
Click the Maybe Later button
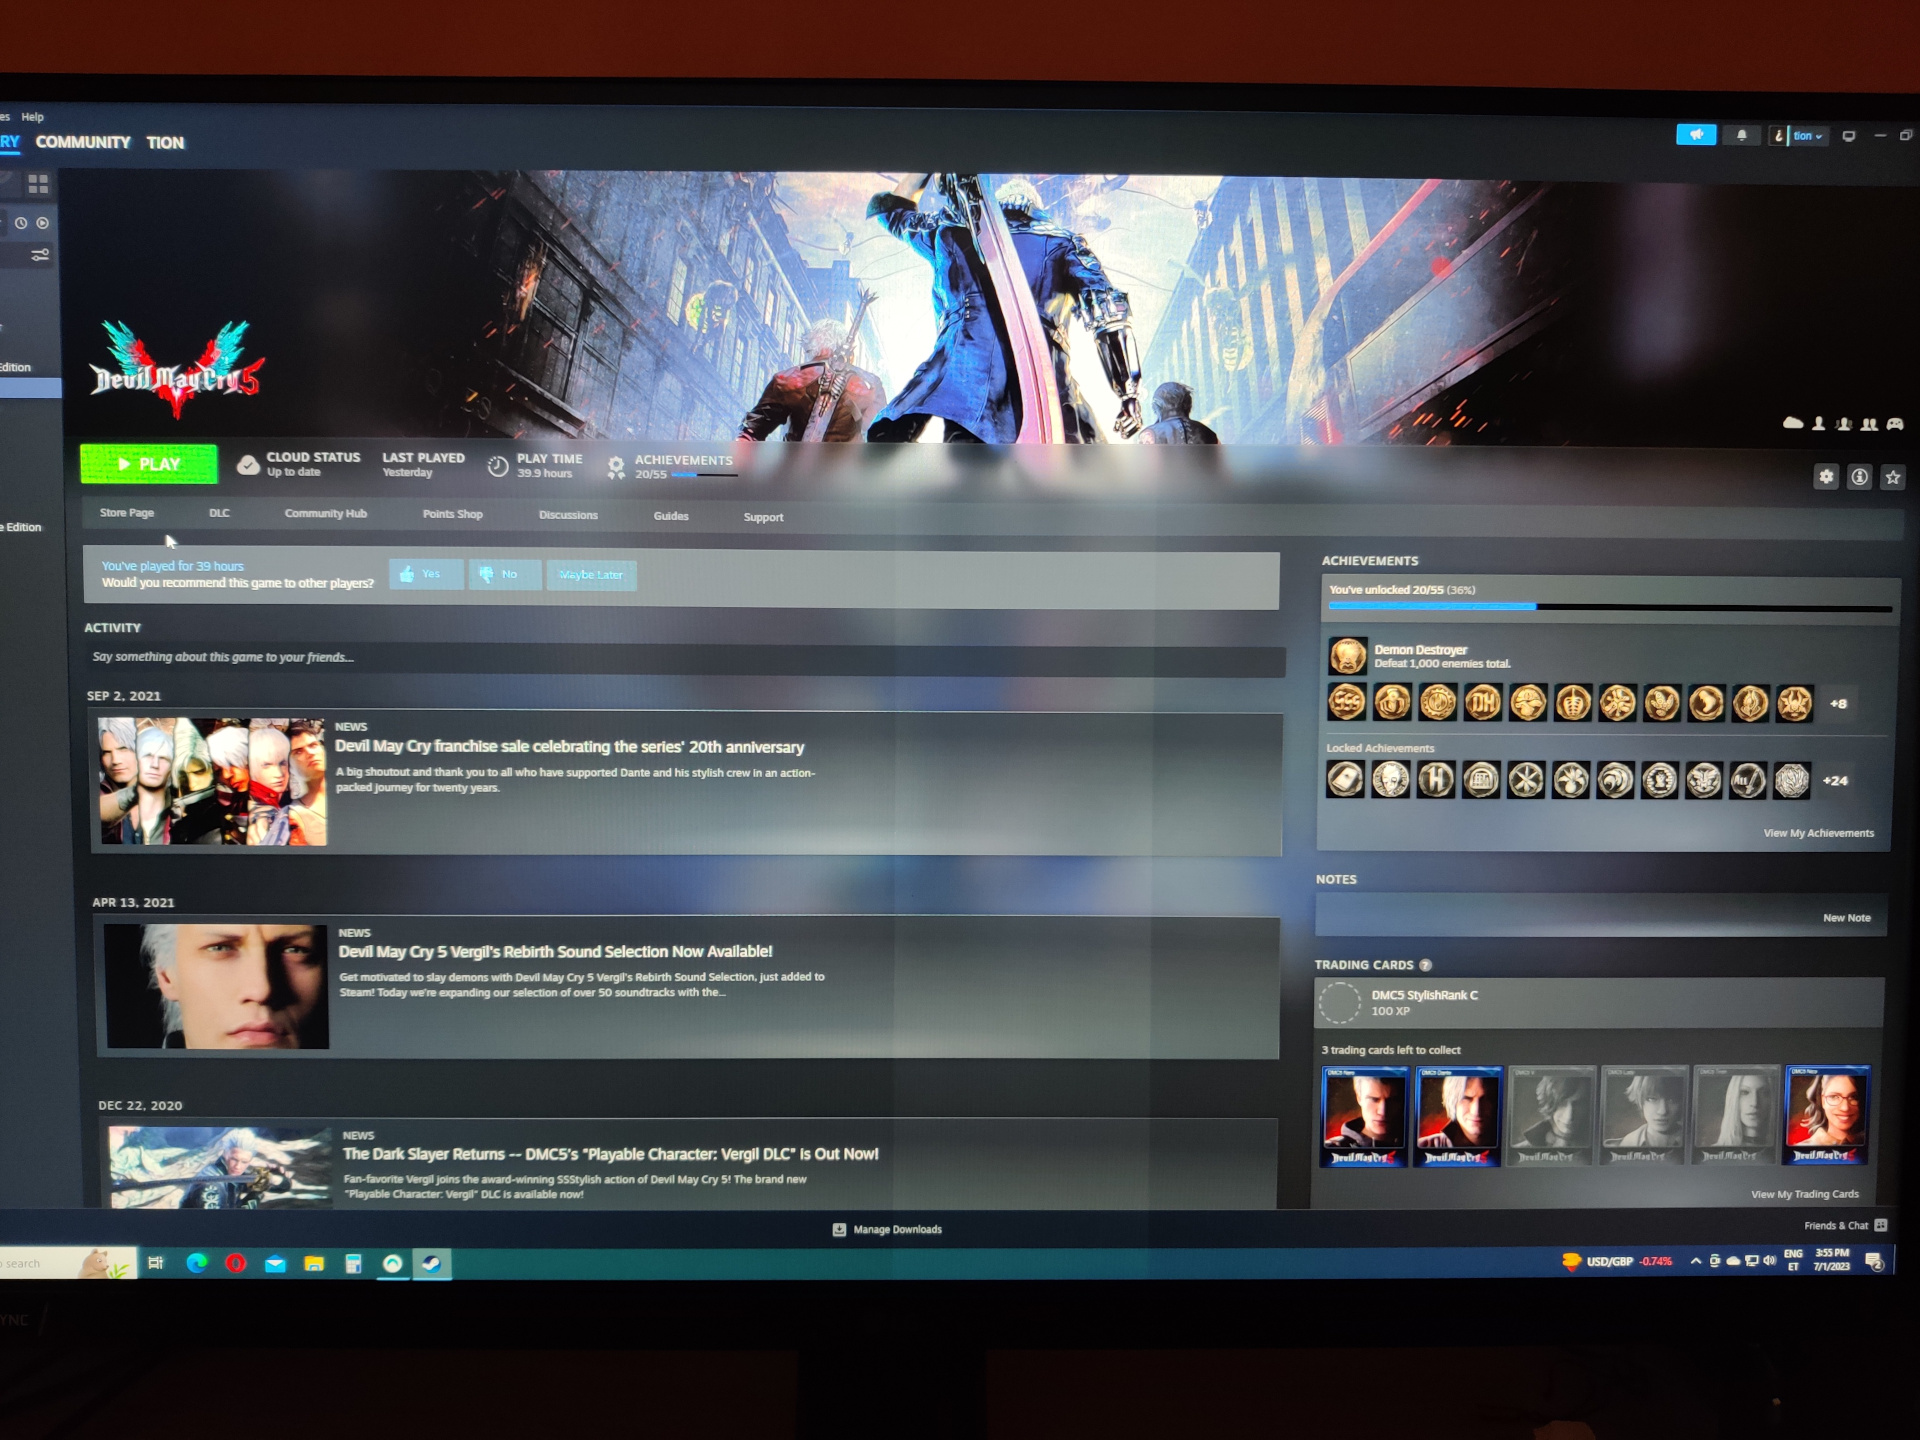pos(591,575)
